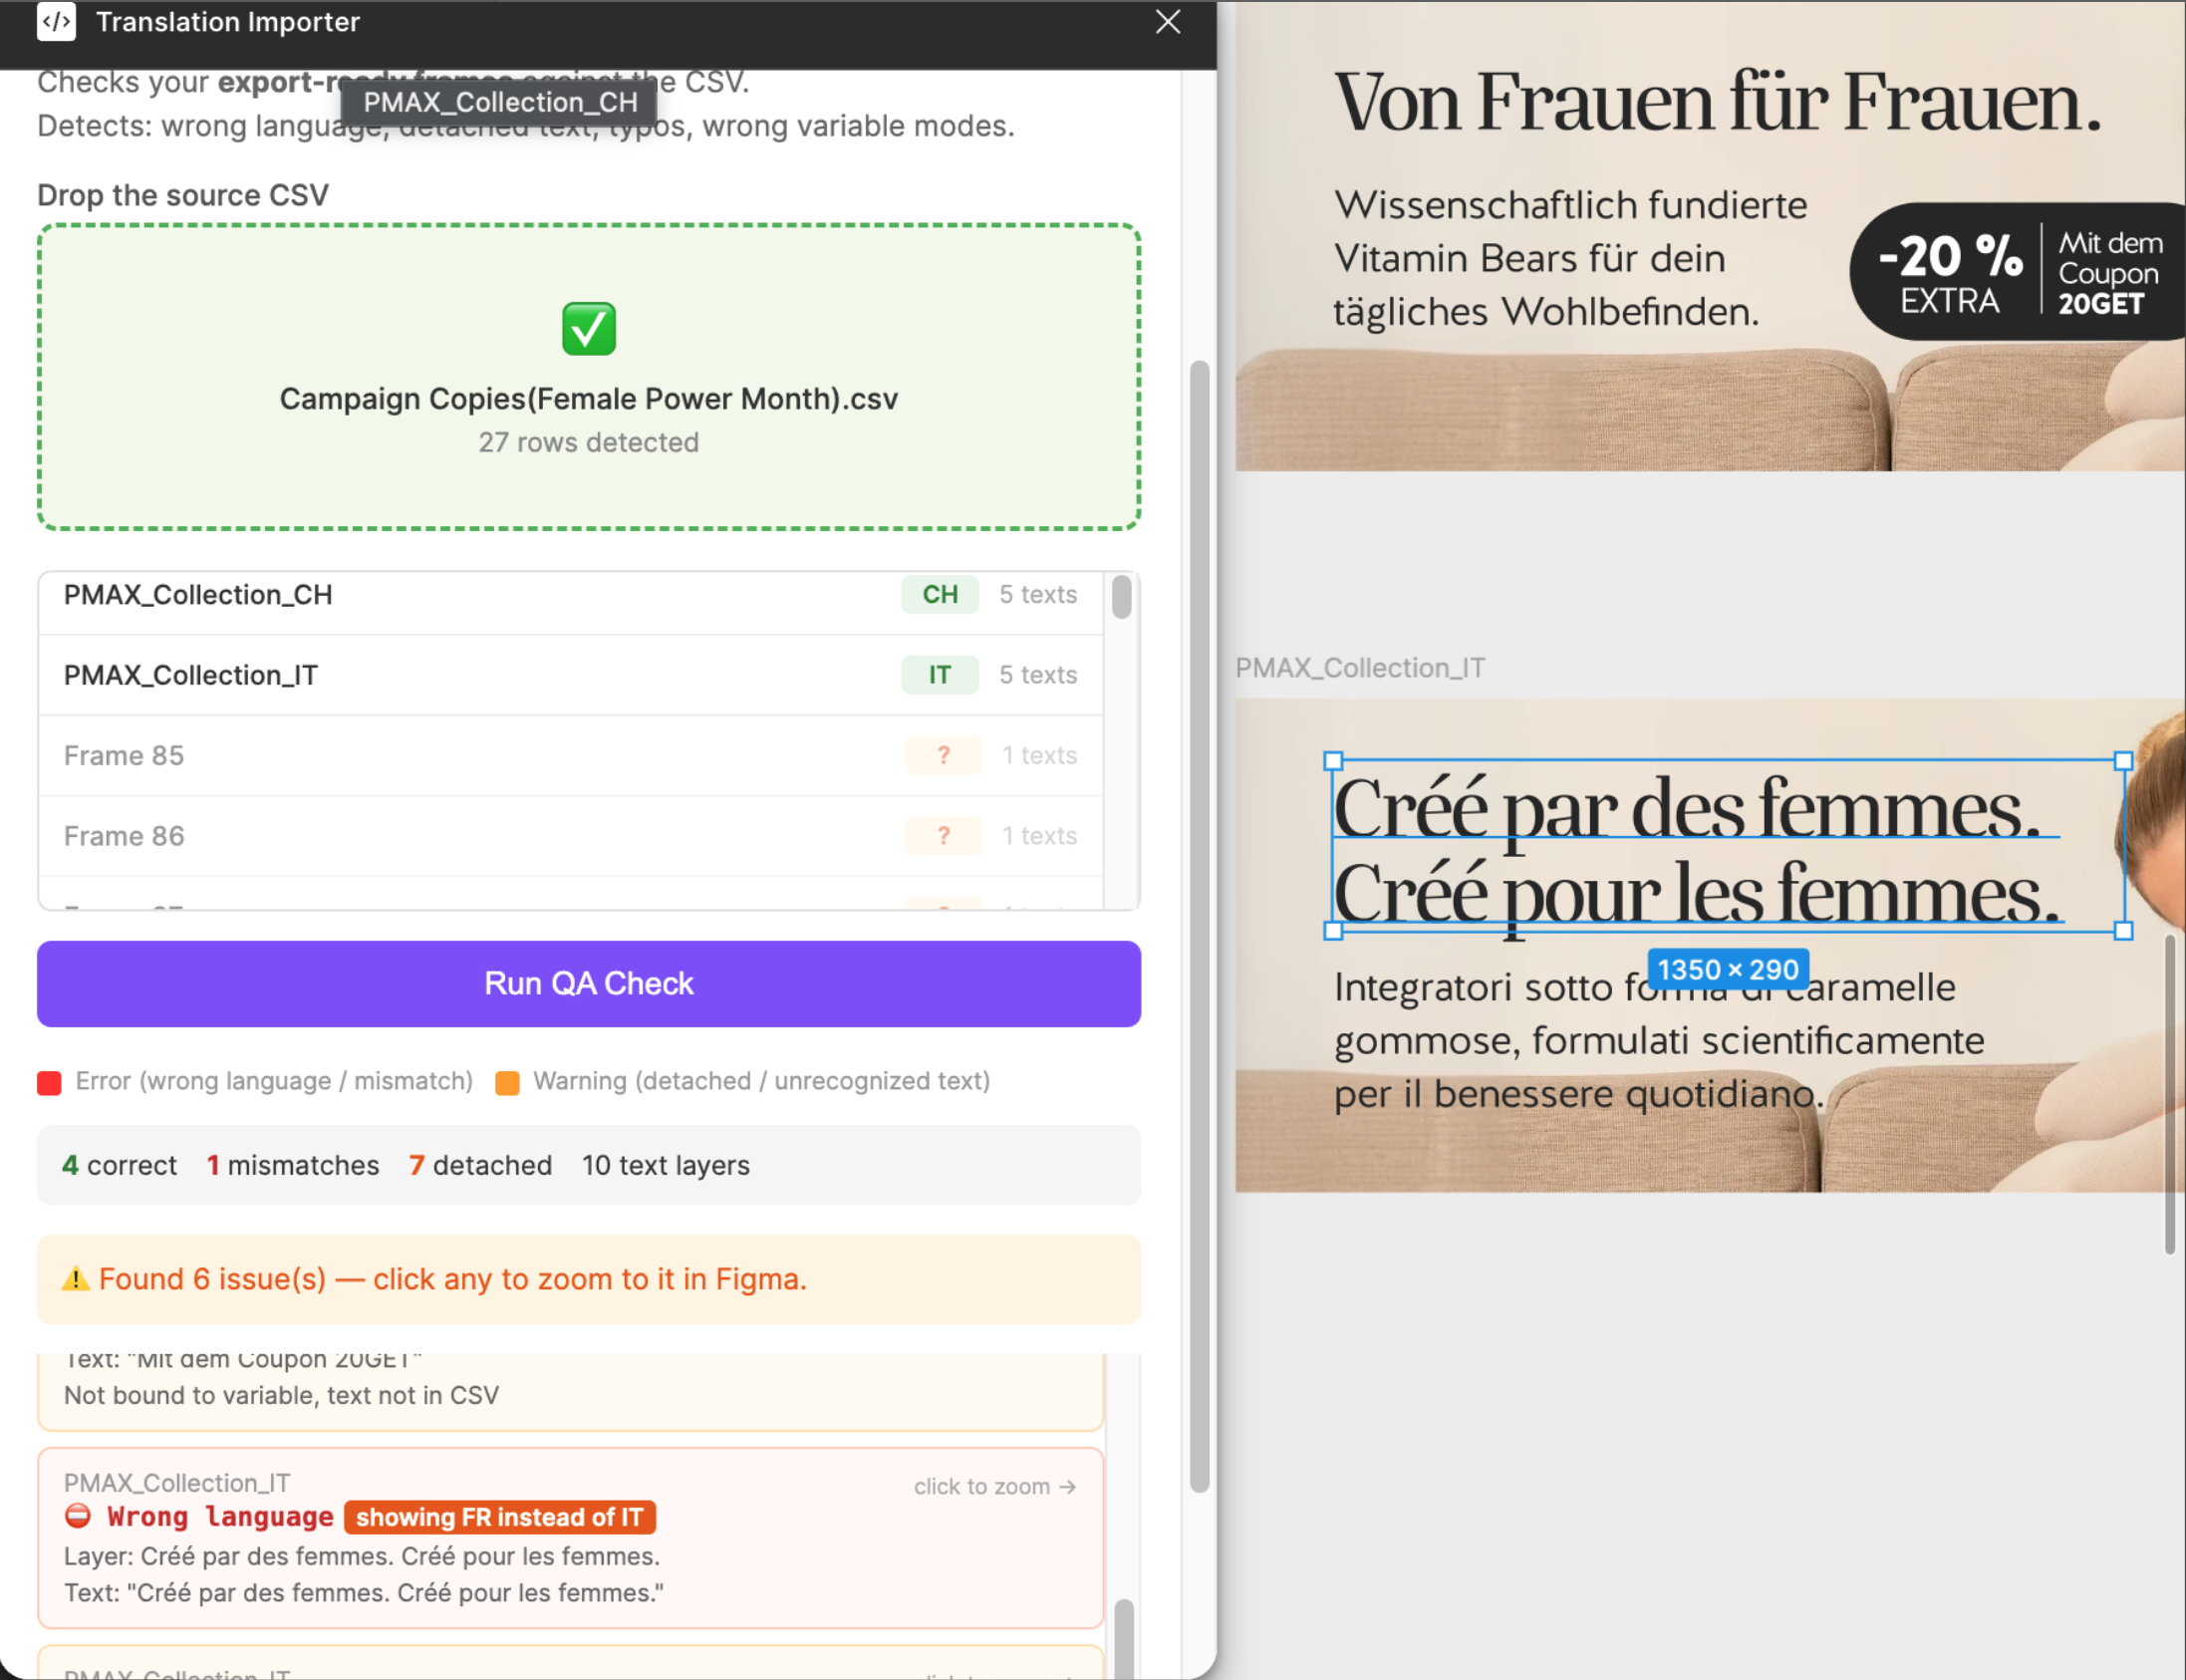Select 'Campaign Copies(Female Power Month).csv' file name

pyautogui.click(x=588, y=399)
